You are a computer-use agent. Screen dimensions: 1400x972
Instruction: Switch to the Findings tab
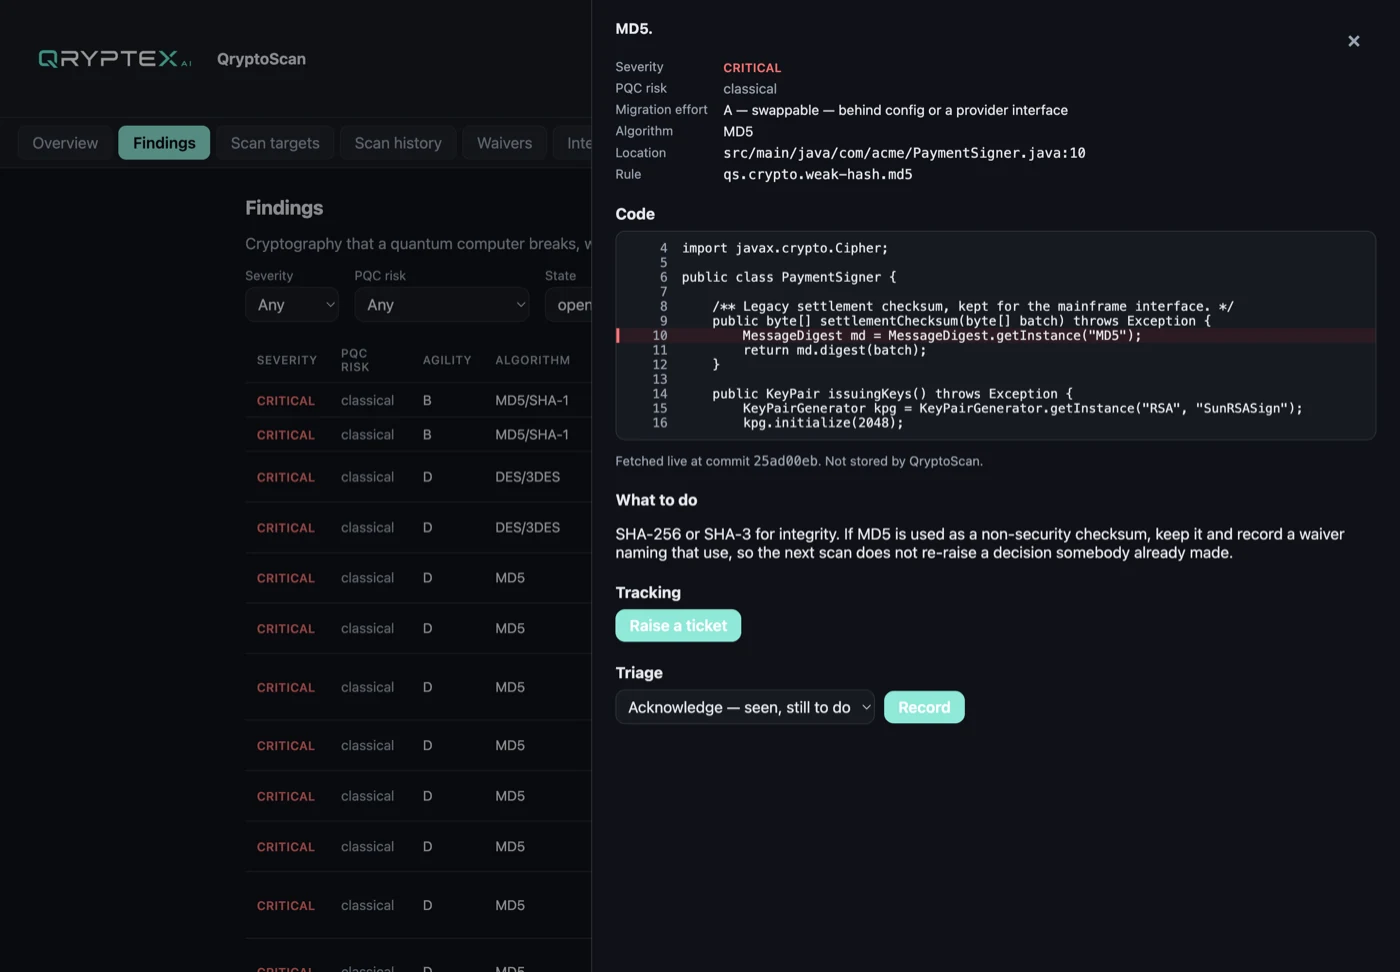164,143
